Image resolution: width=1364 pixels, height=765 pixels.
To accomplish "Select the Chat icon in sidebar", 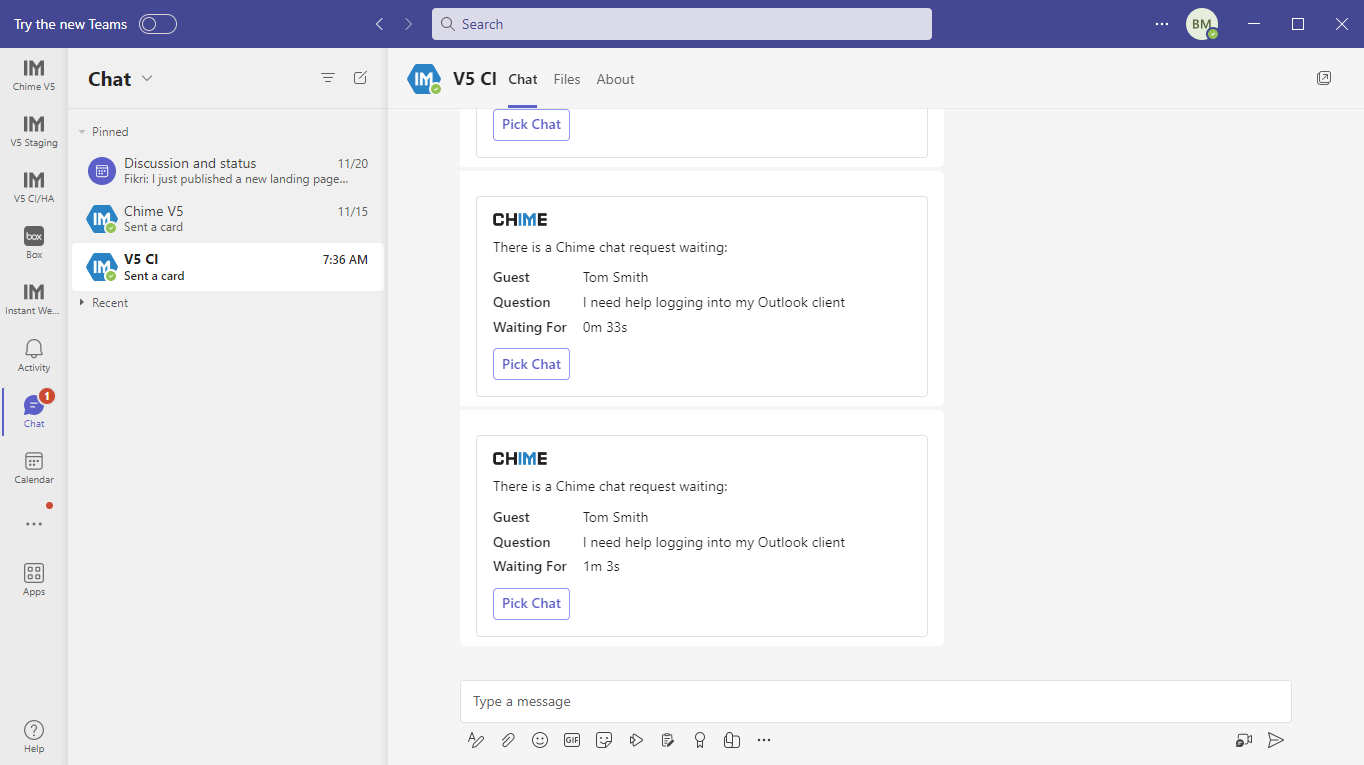I will [x=34, y=411].
